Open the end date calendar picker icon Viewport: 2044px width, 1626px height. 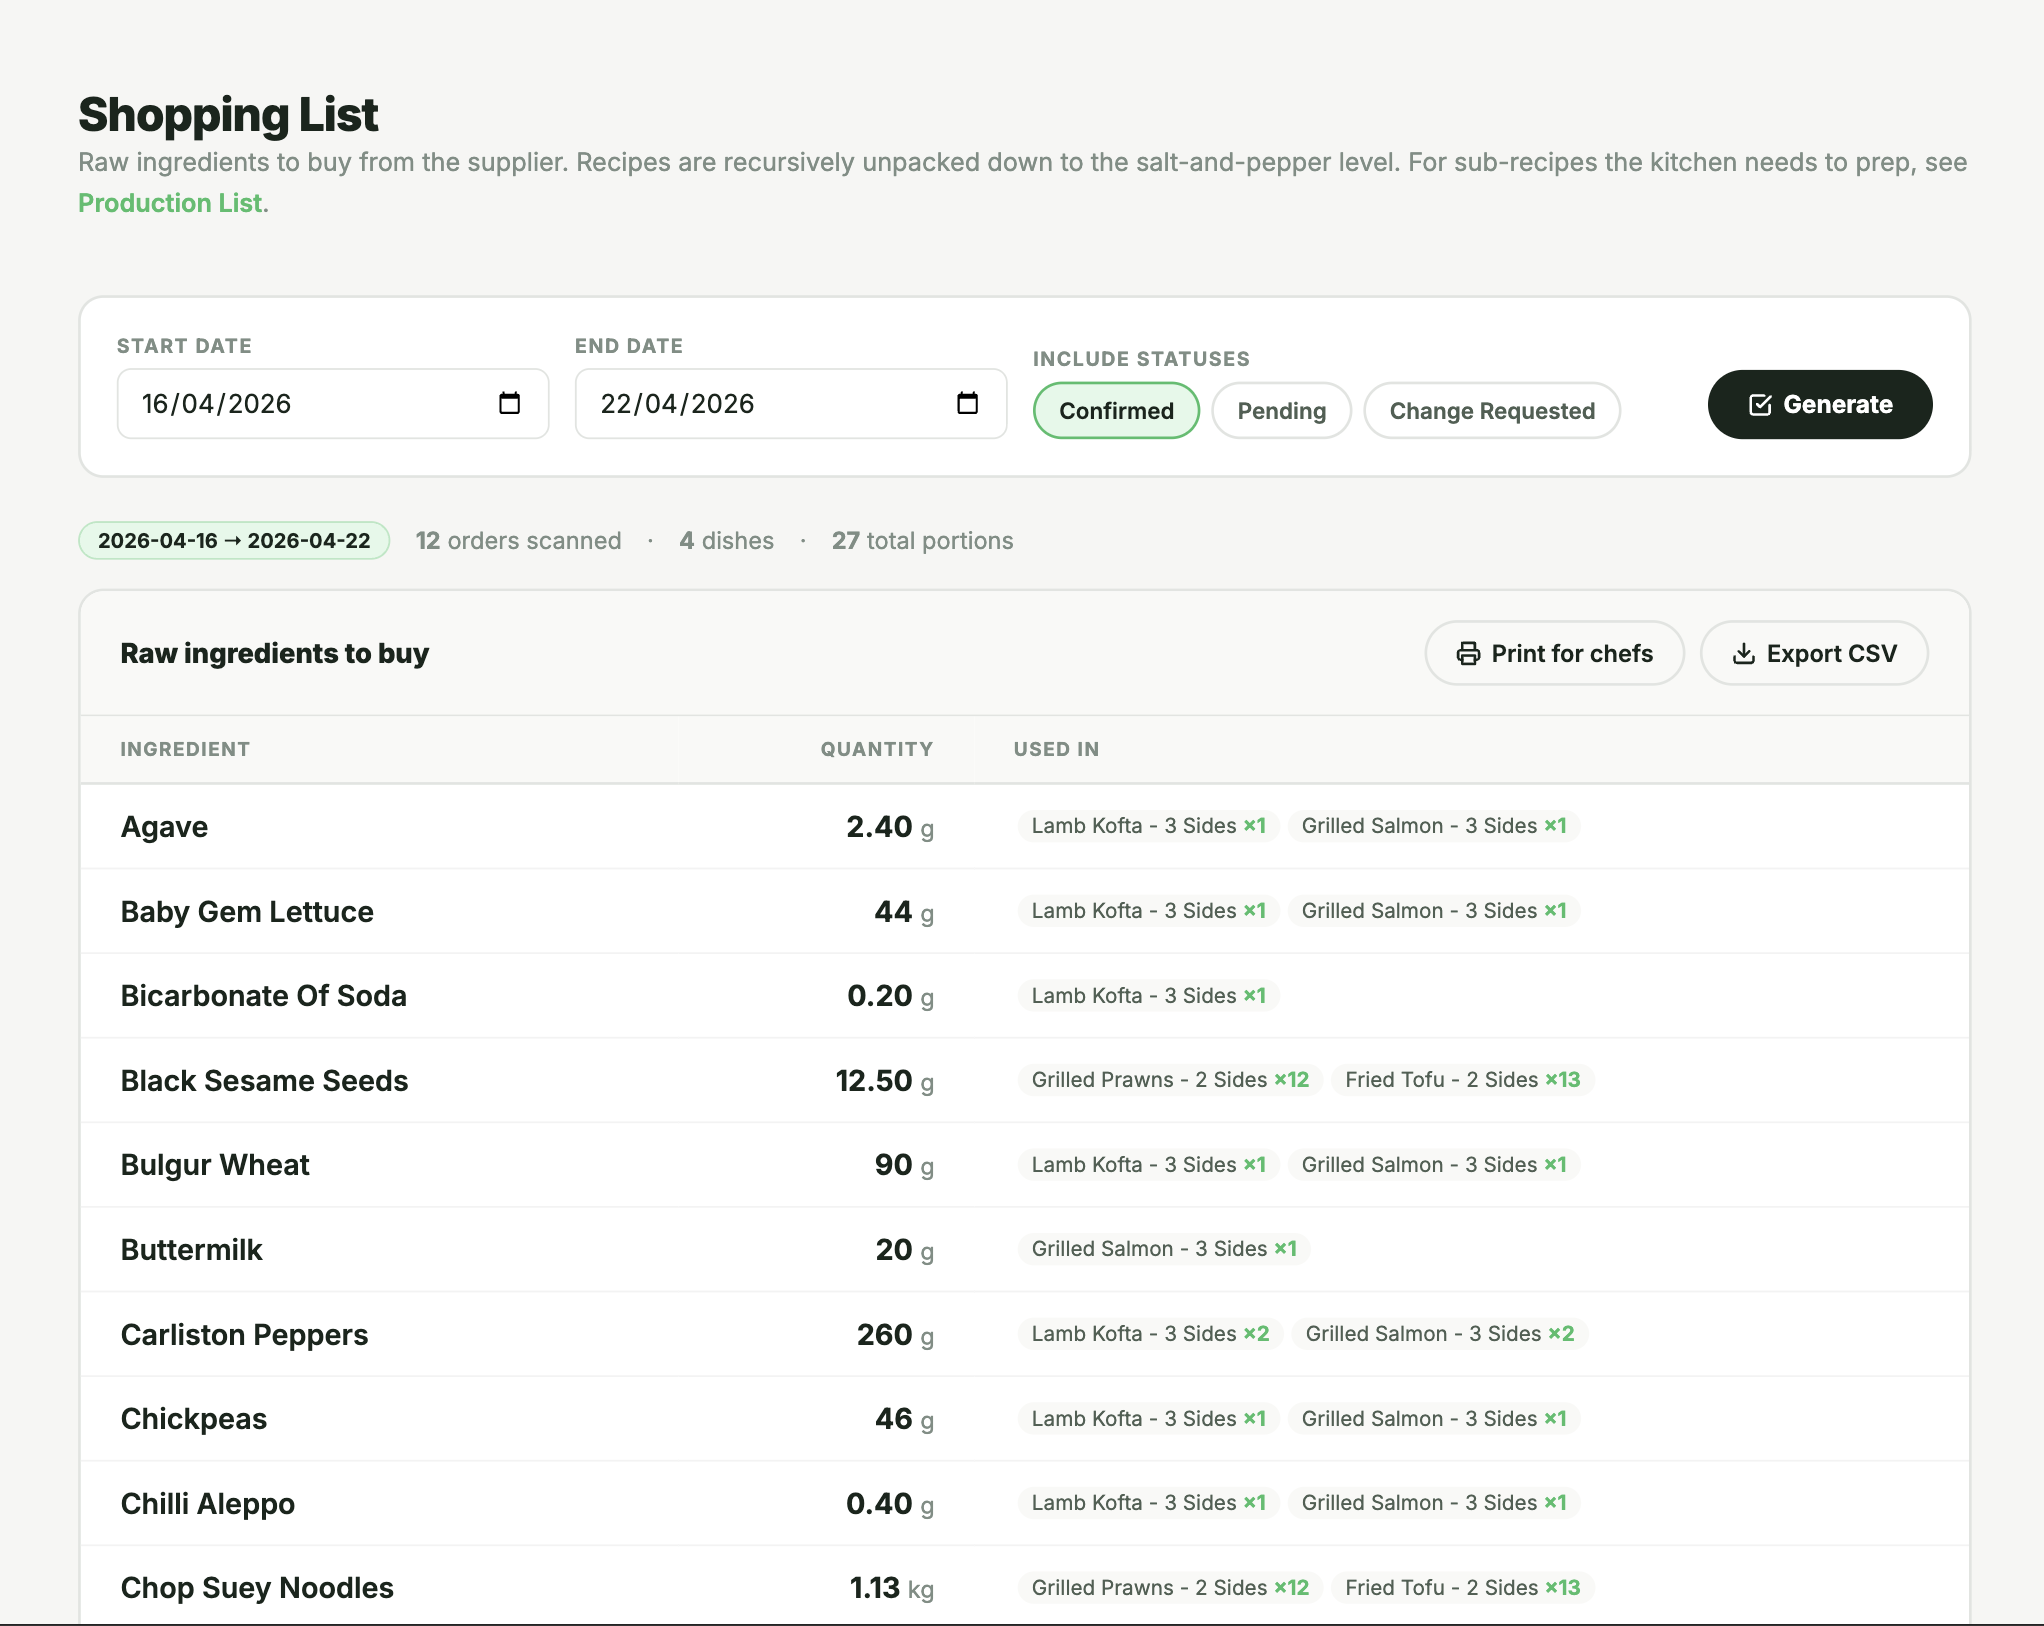[967, 403]
